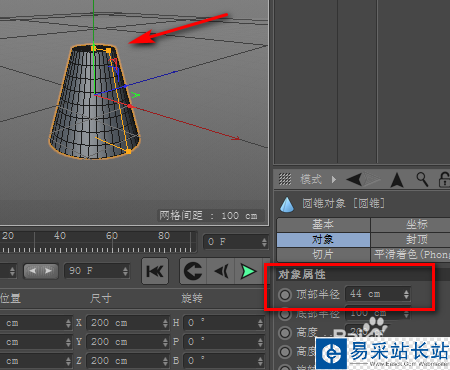450x370 pixels.
Task: Toggle the 底部半径 animation circle
Action: pyautogui.click(x=285, y=314)
